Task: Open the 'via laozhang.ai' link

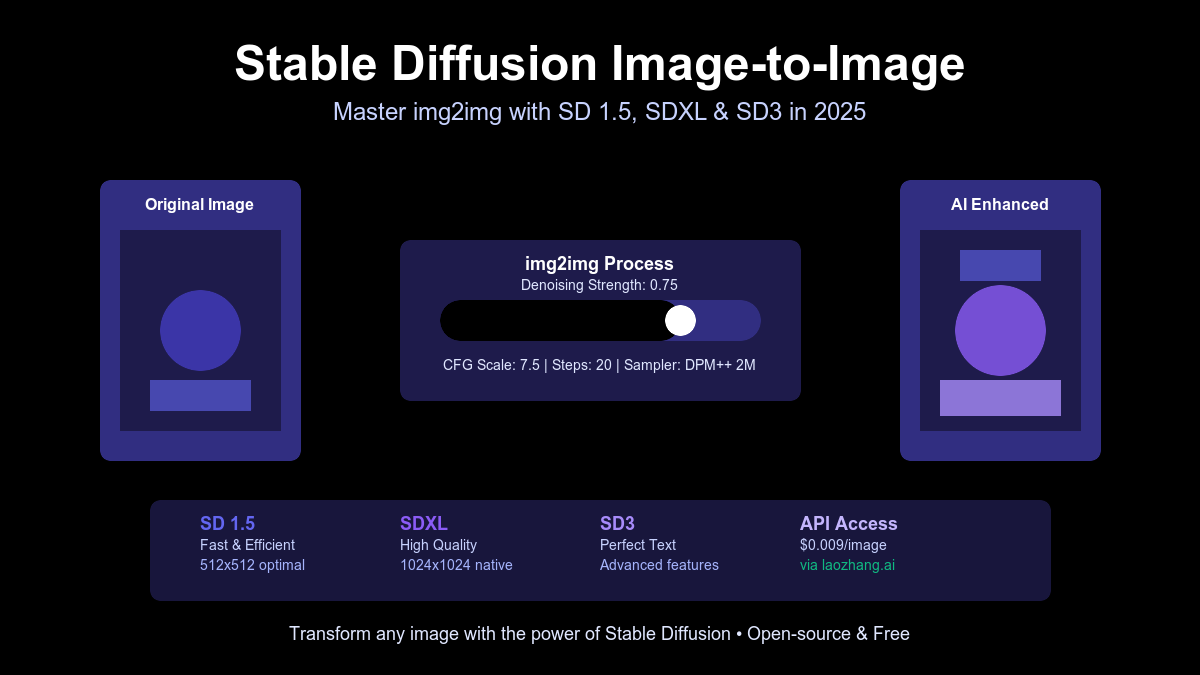Action: (847, 565)
